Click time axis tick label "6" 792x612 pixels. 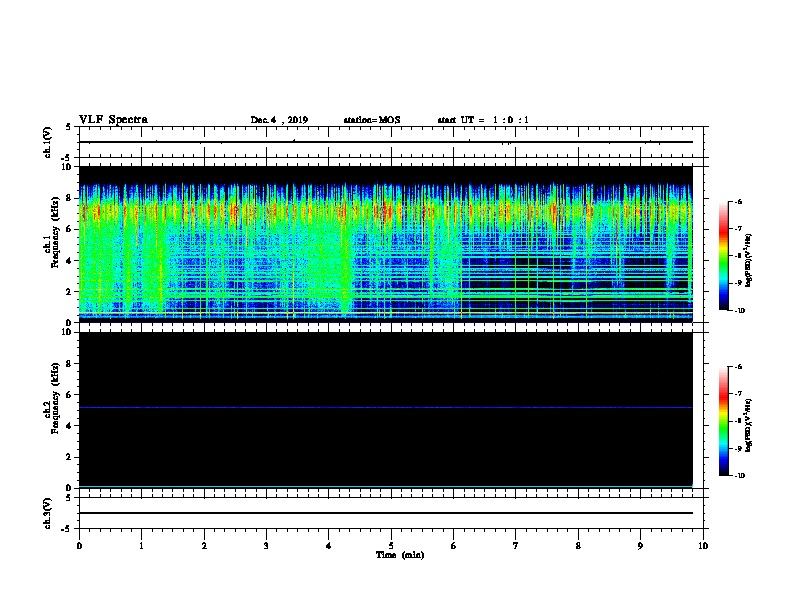point(453,546)
